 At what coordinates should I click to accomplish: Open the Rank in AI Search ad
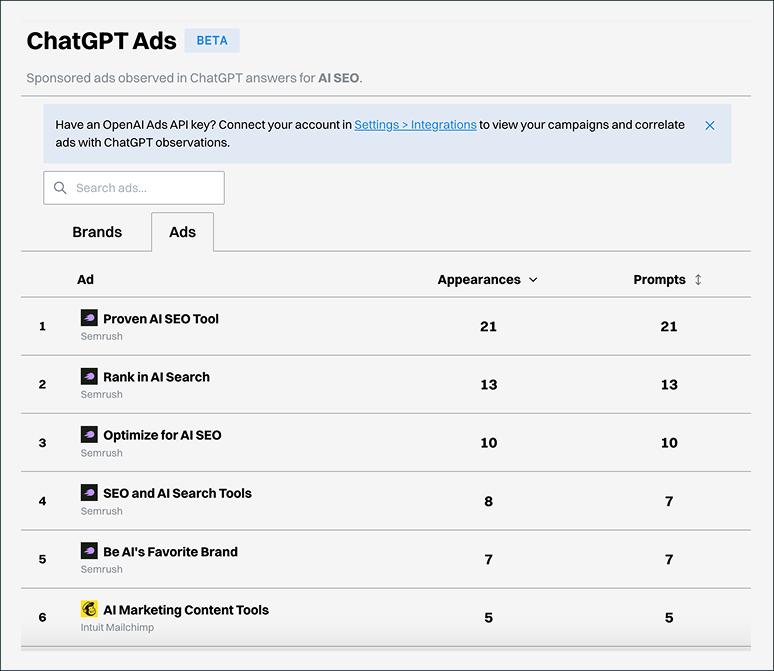(x=156, y=377)
